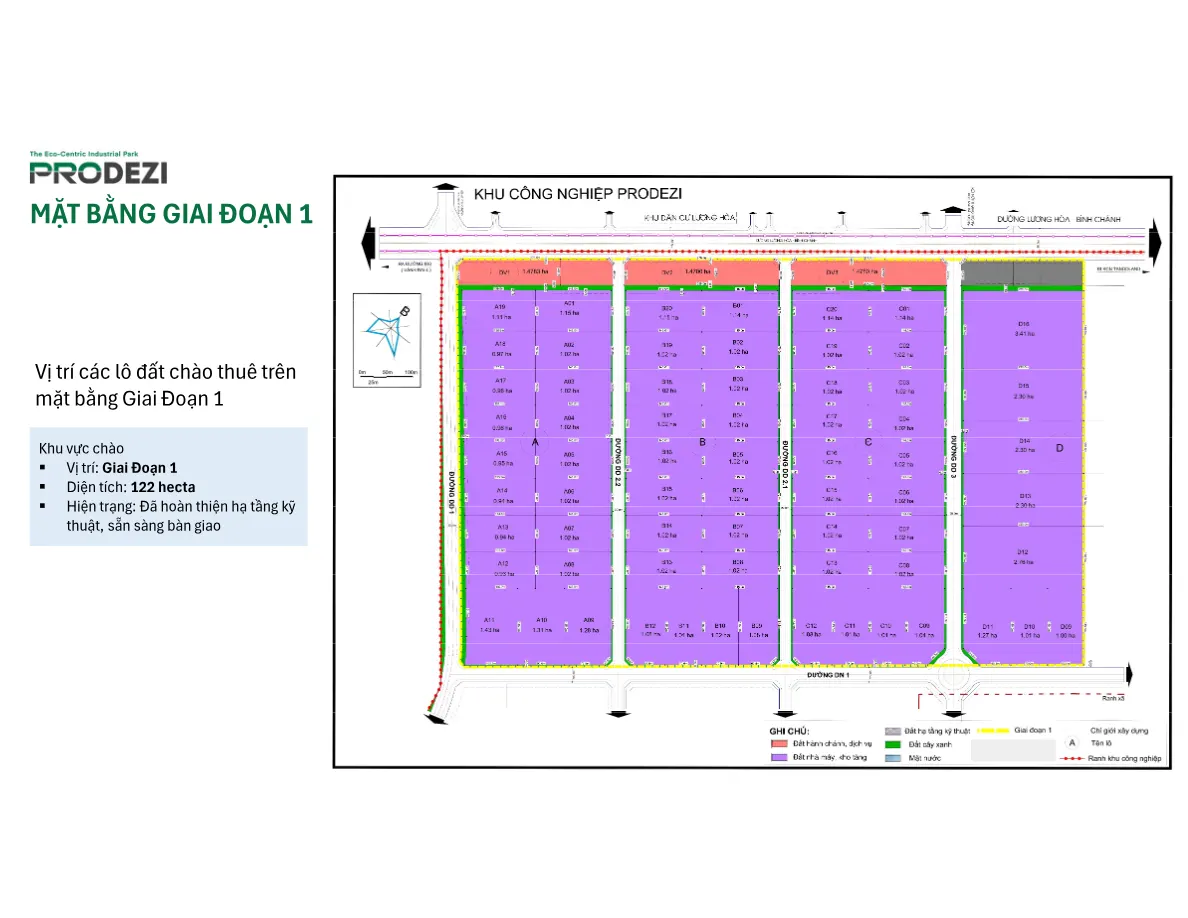Select the gray 'Đất hạ tầng kỹ thuật' legend swatch
The height and width of the screenshot is (918, 1188).
(893, 731)
